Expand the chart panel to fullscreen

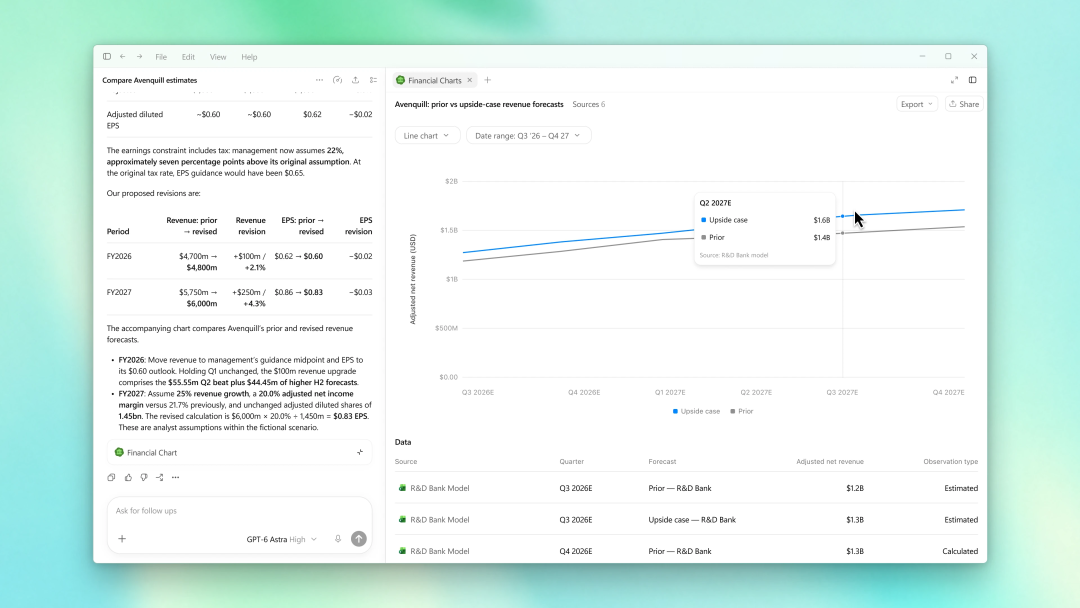click(x=955, y=80)
